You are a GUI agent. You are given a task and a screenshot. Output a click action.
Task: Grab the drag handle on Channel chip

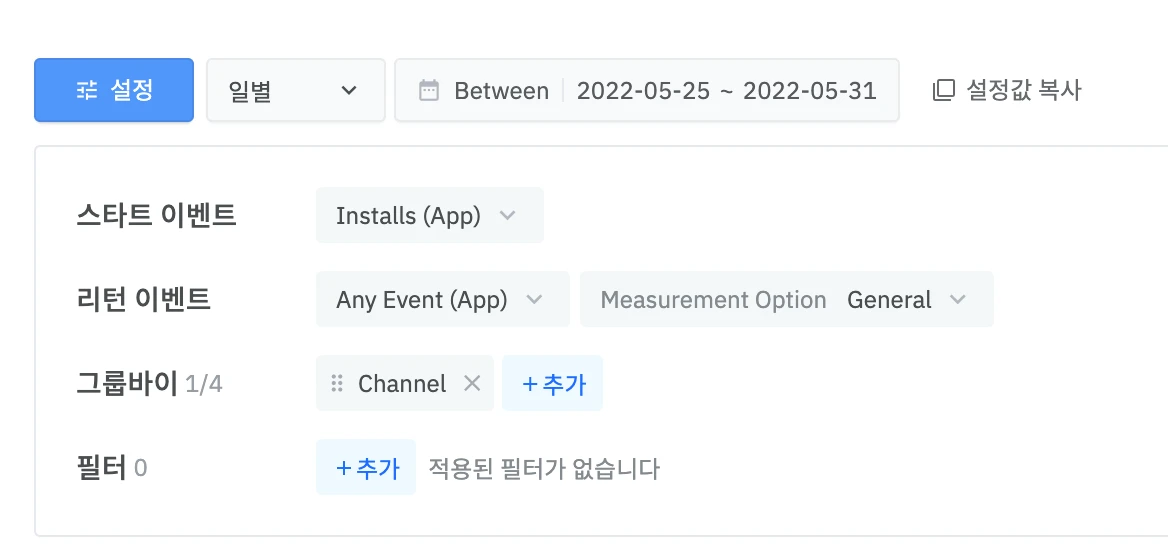tap(337, 384)
